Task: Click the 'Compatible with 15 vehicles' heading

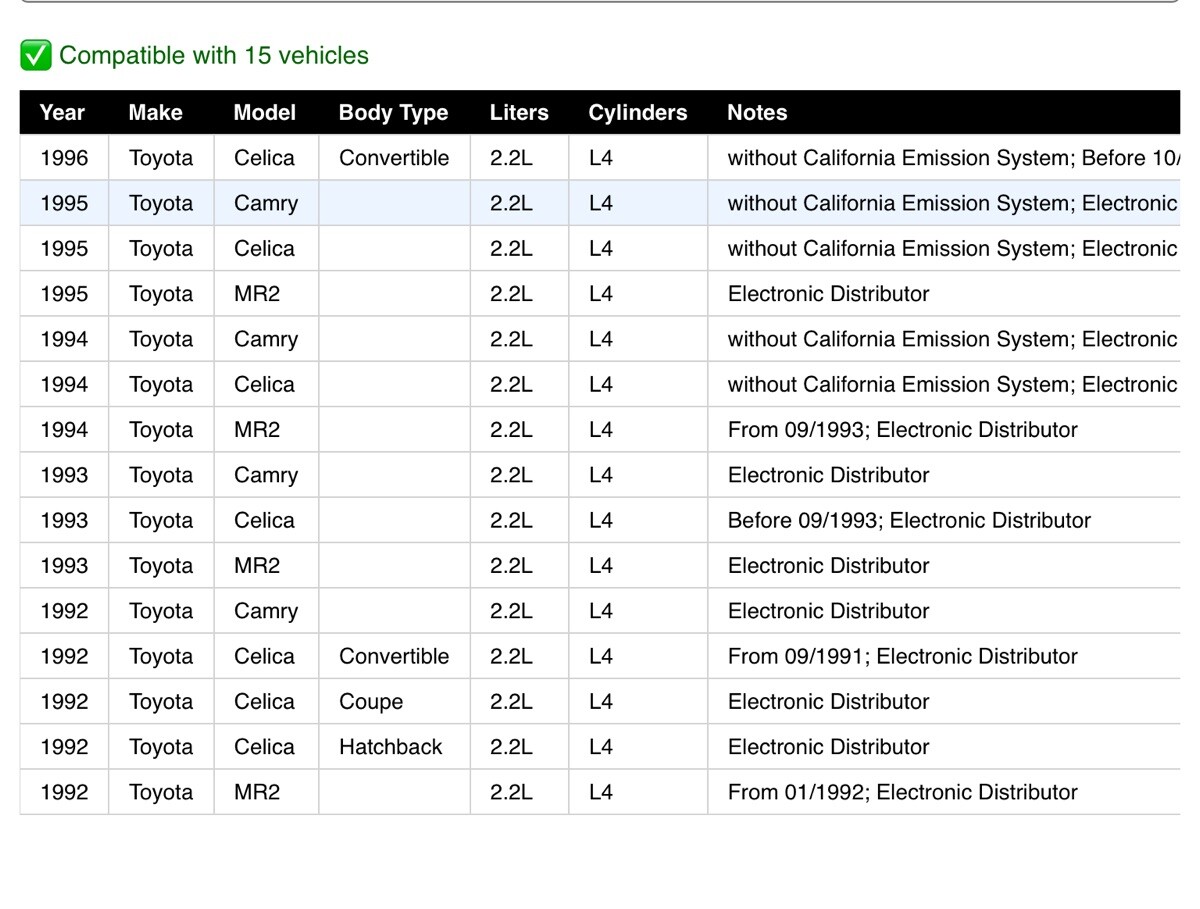Action: 214,56
